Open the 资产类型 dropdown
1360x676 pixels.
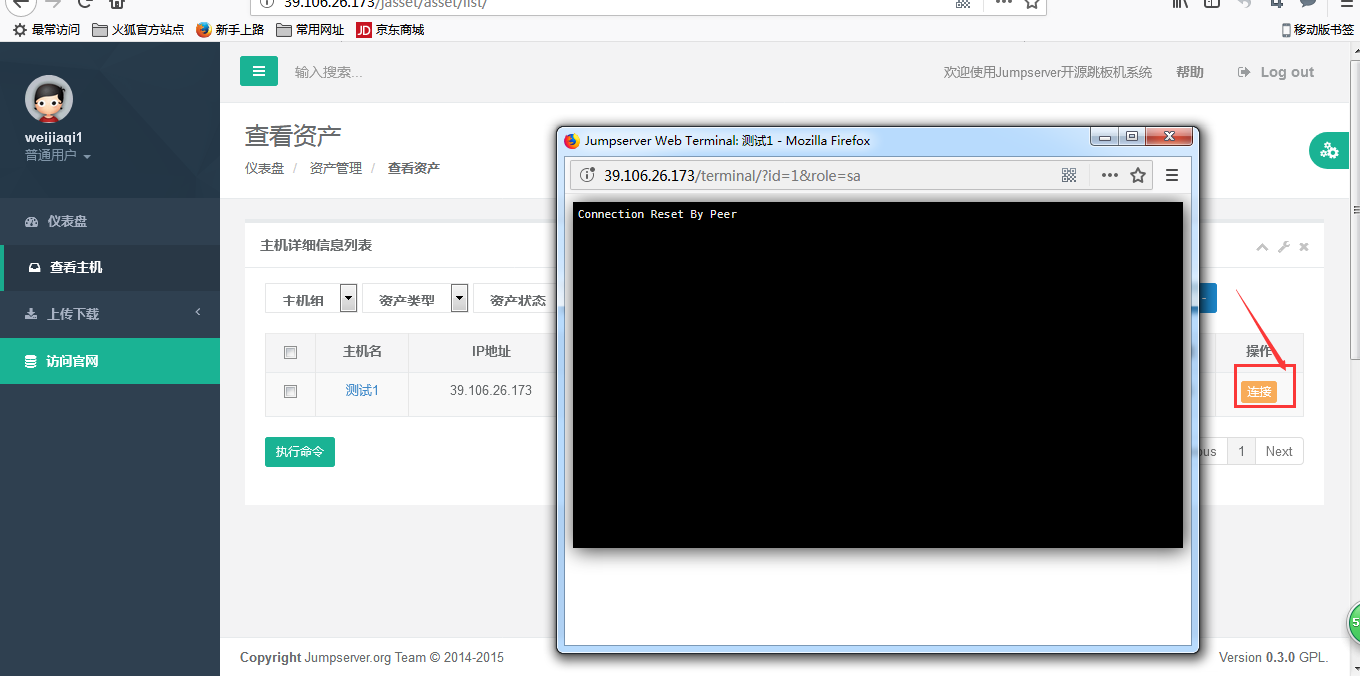[x=415, y=299]
